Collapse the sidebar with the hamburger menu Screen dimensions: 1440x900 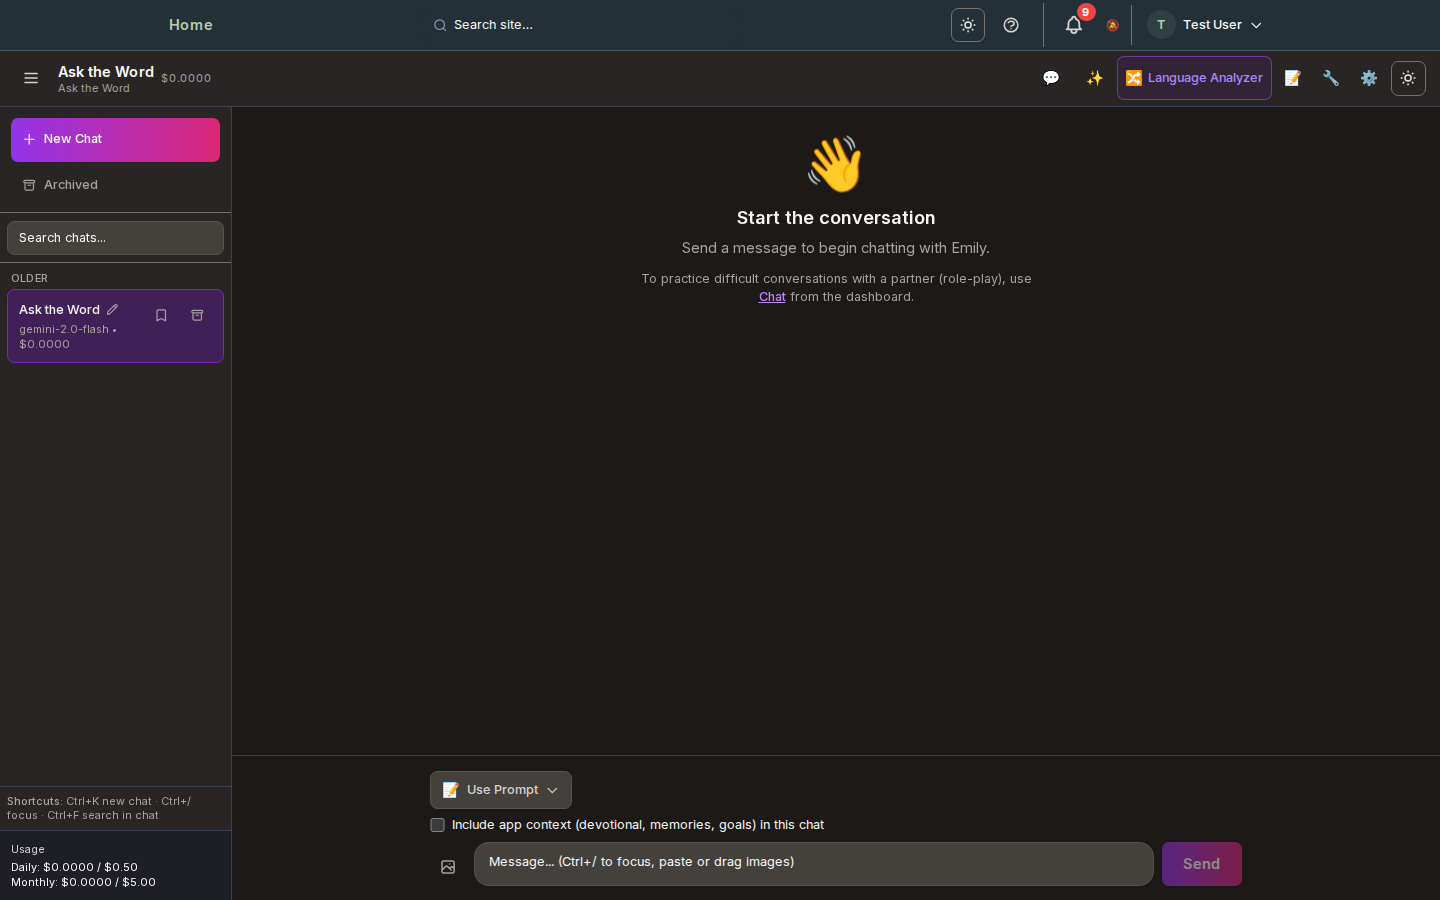[x=31, y=78]
